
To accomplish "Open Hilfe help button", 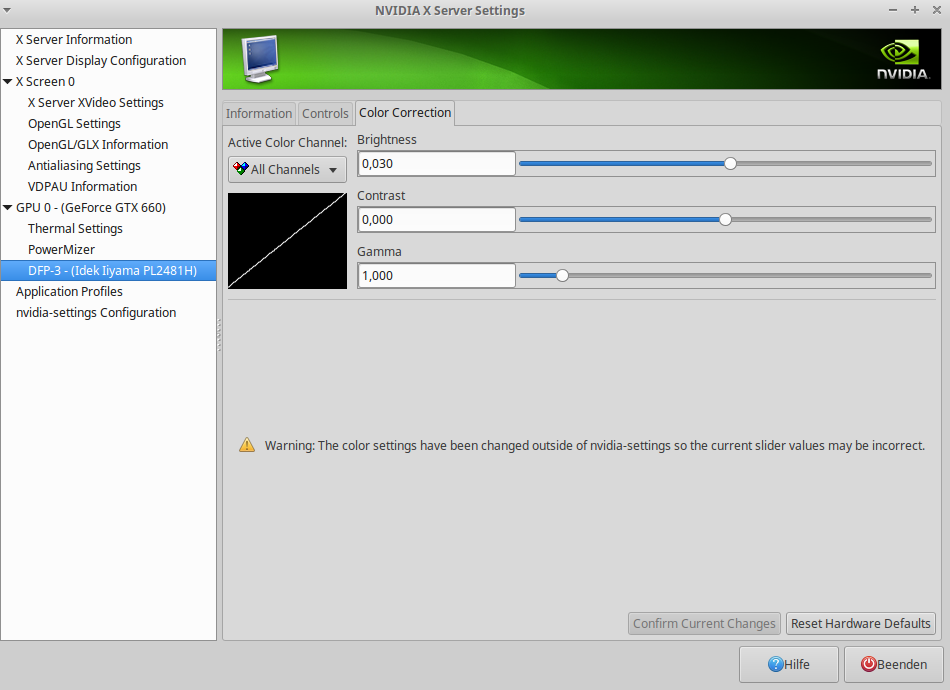I will [x=788, y=665].
